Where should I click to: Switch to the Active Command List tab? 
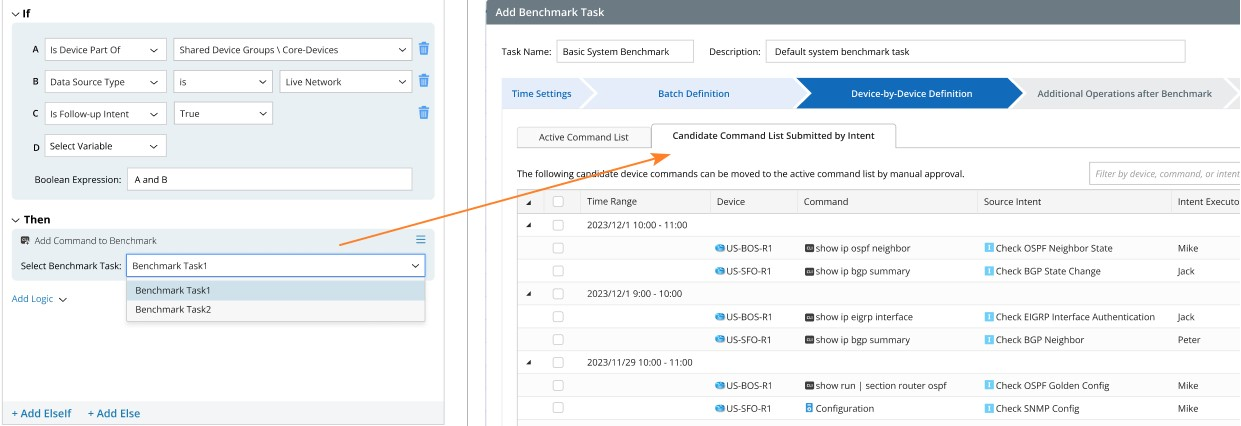[x=583, y=137]
